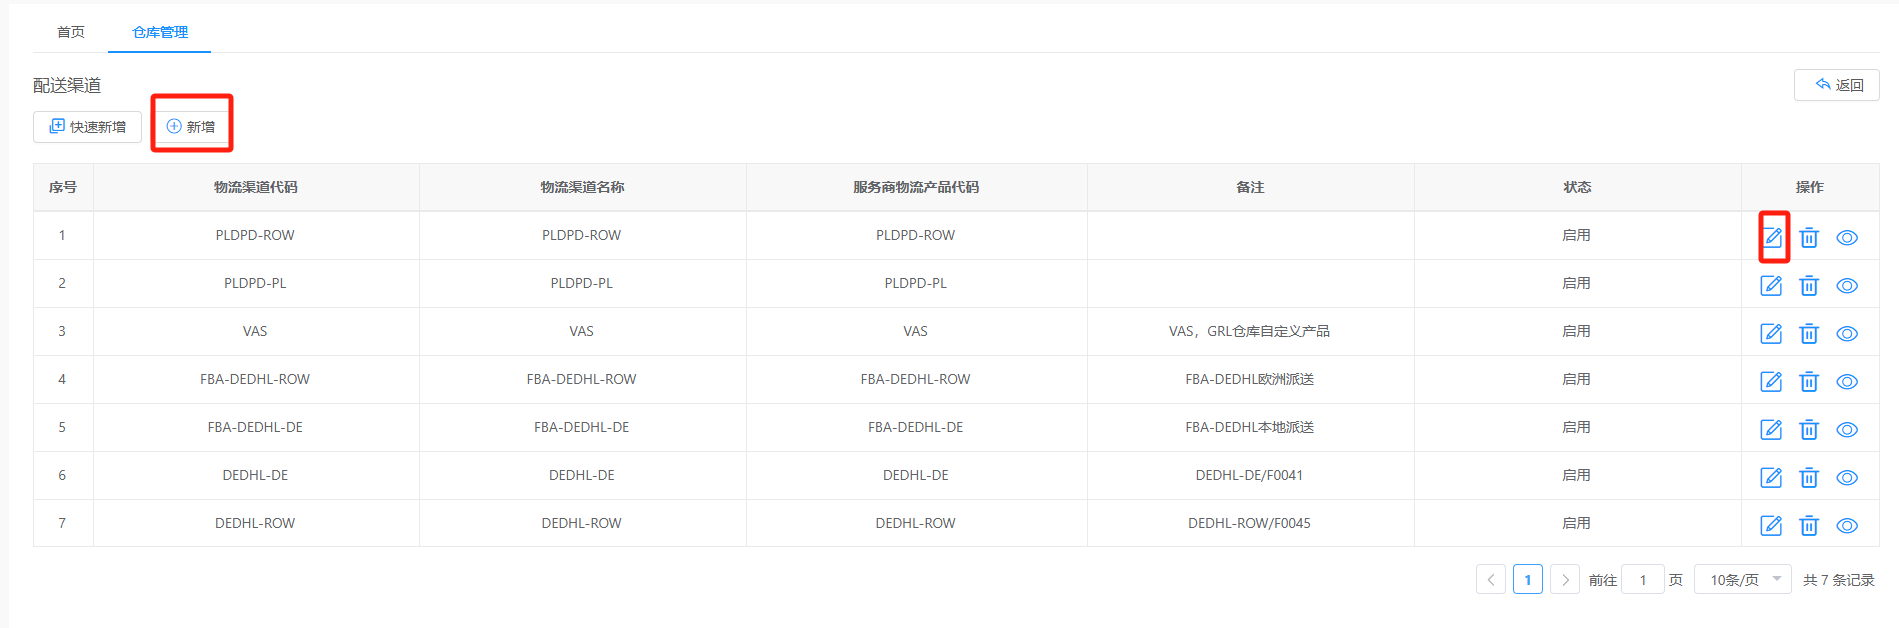The image size is (1899, 628).
Task: Click edit icon for VAS row
Action: 1771,334
